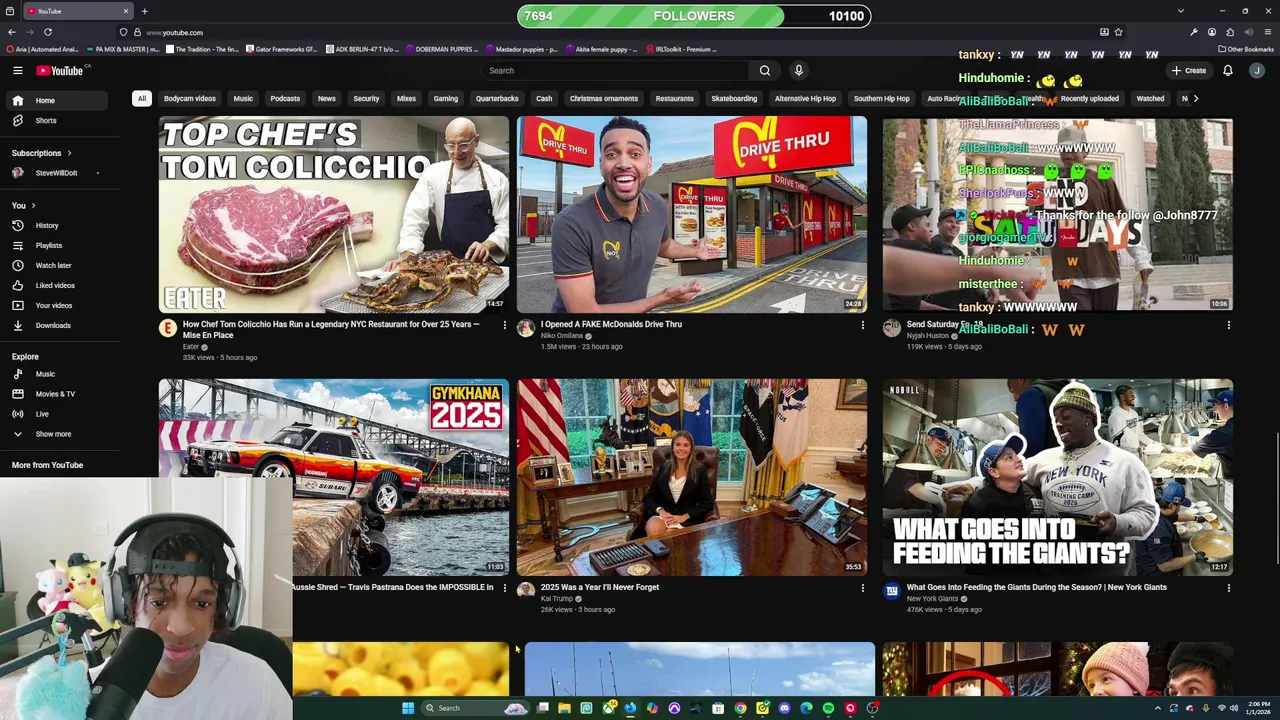Open the notifications bell
The width and height of the screenshot is (1280, 720).
(x=1227, y=70)
